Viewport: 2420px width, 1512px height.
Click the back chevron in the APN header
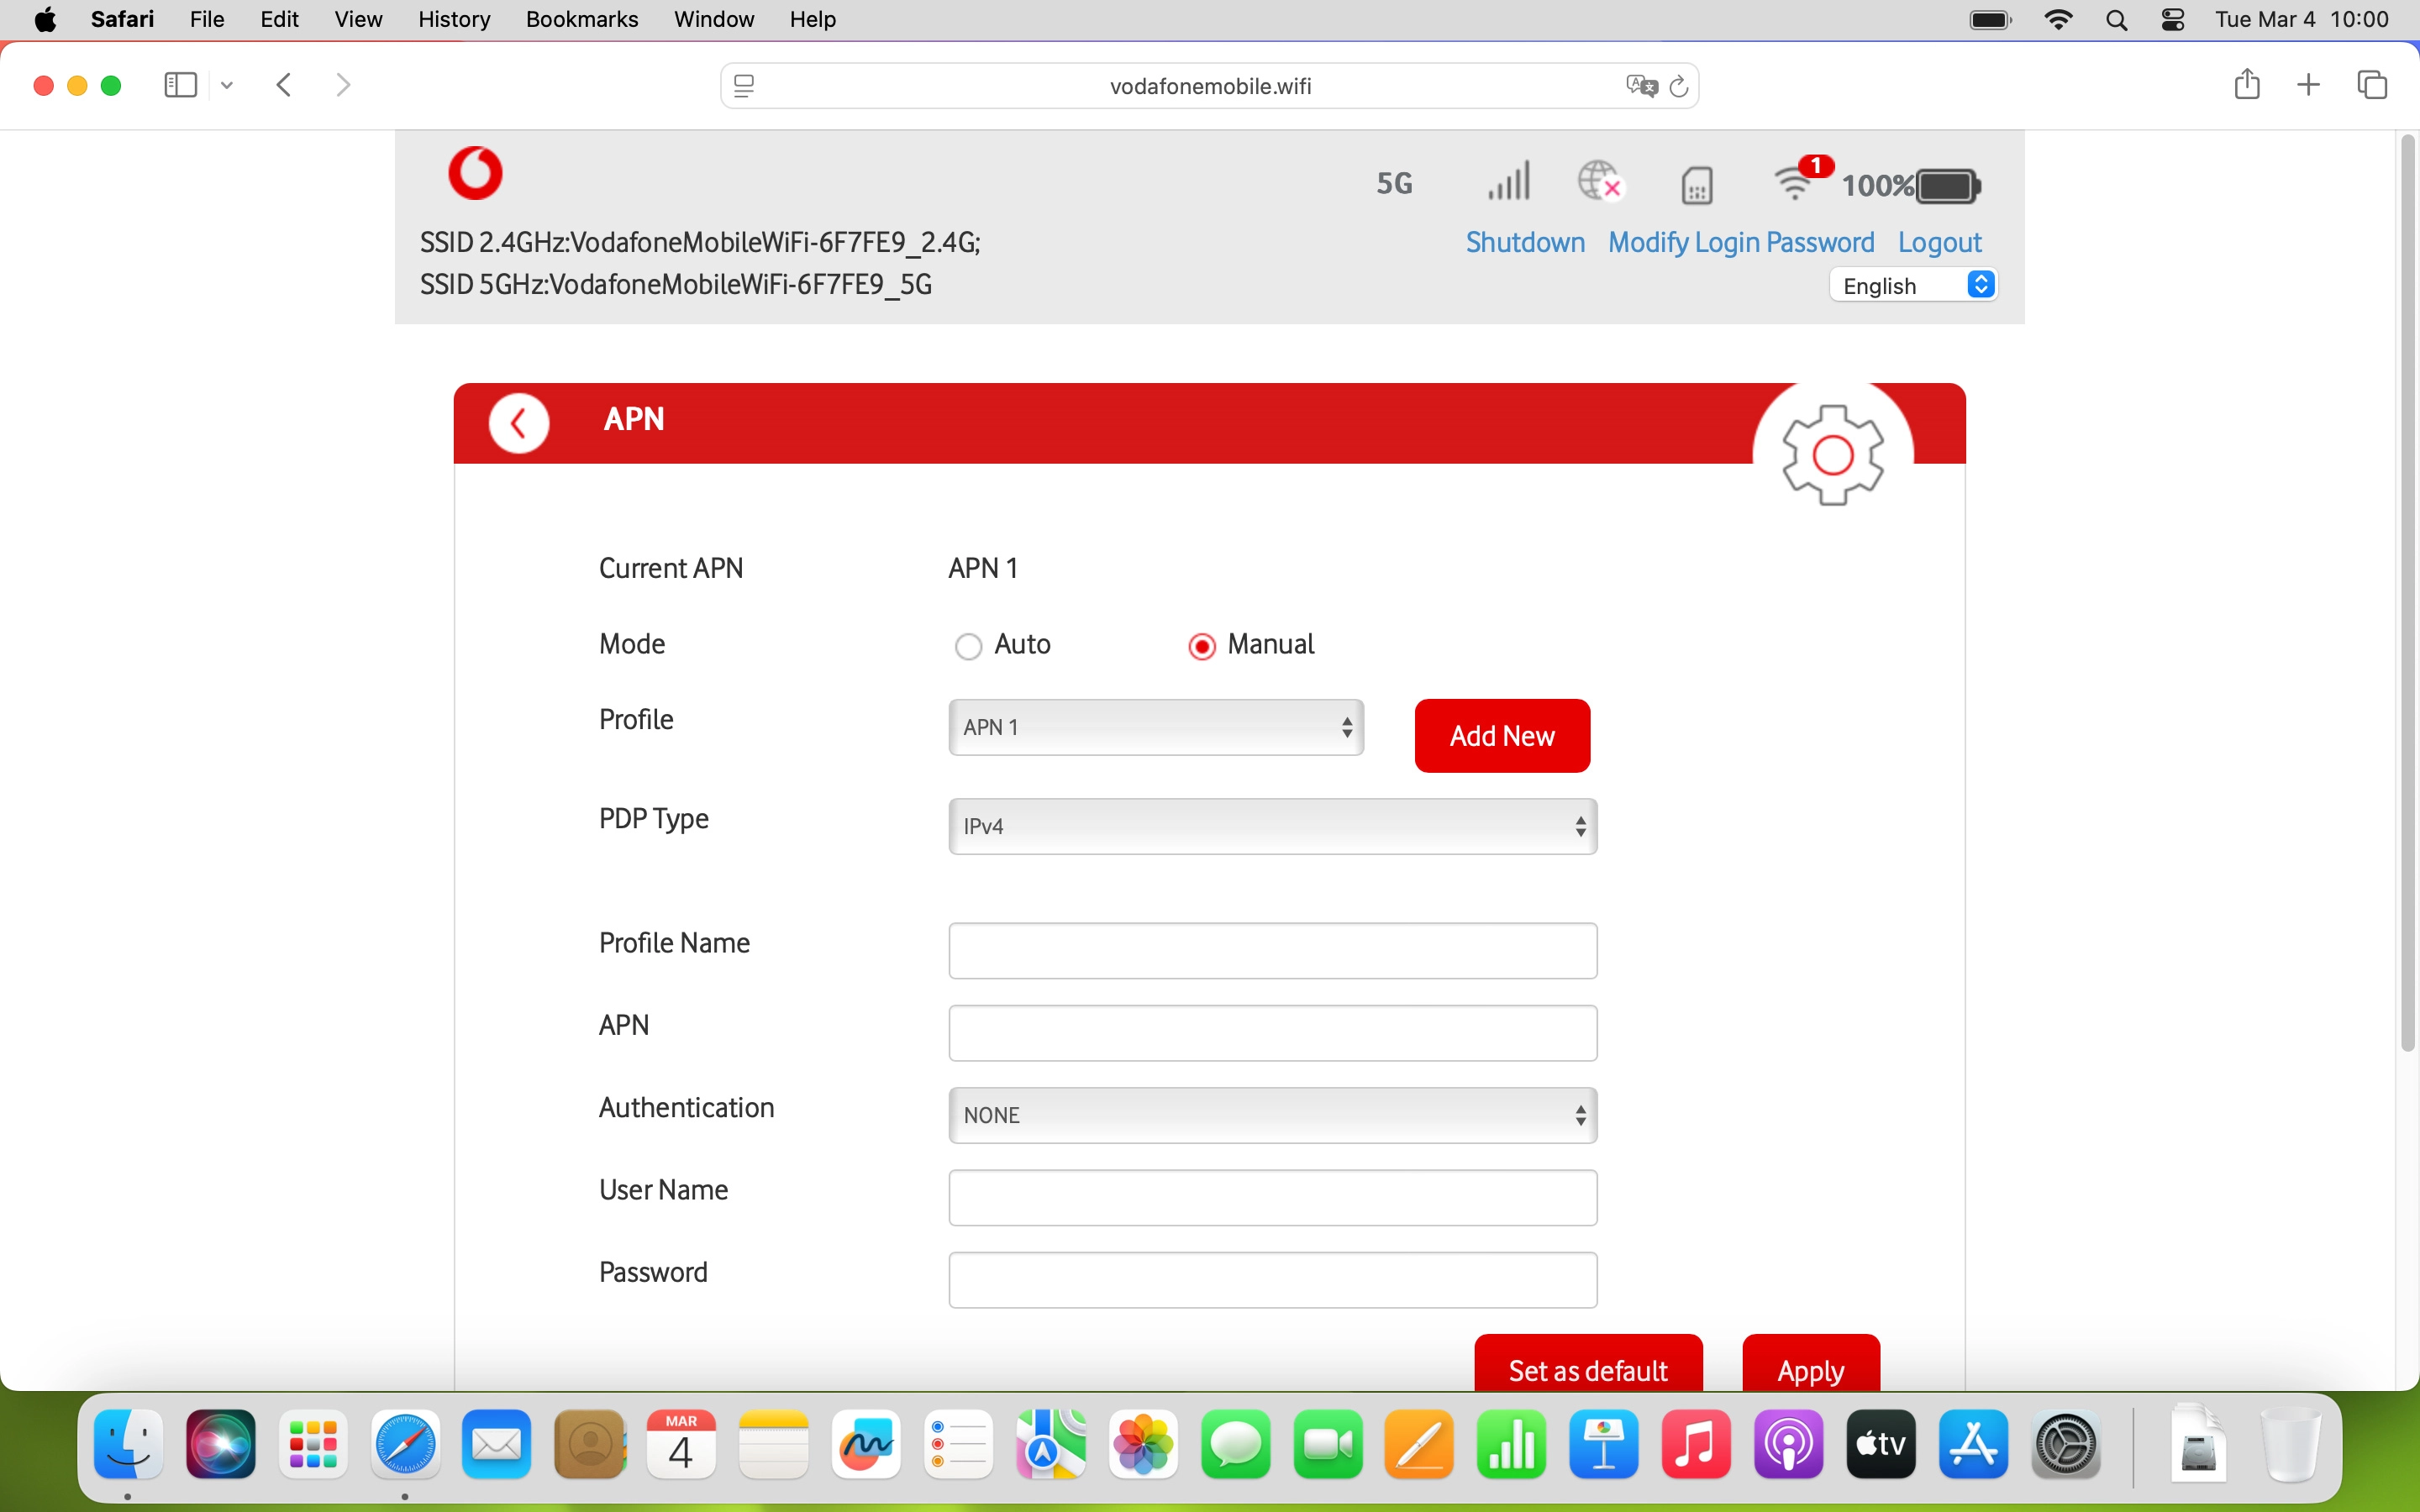(x=519, y=421)
